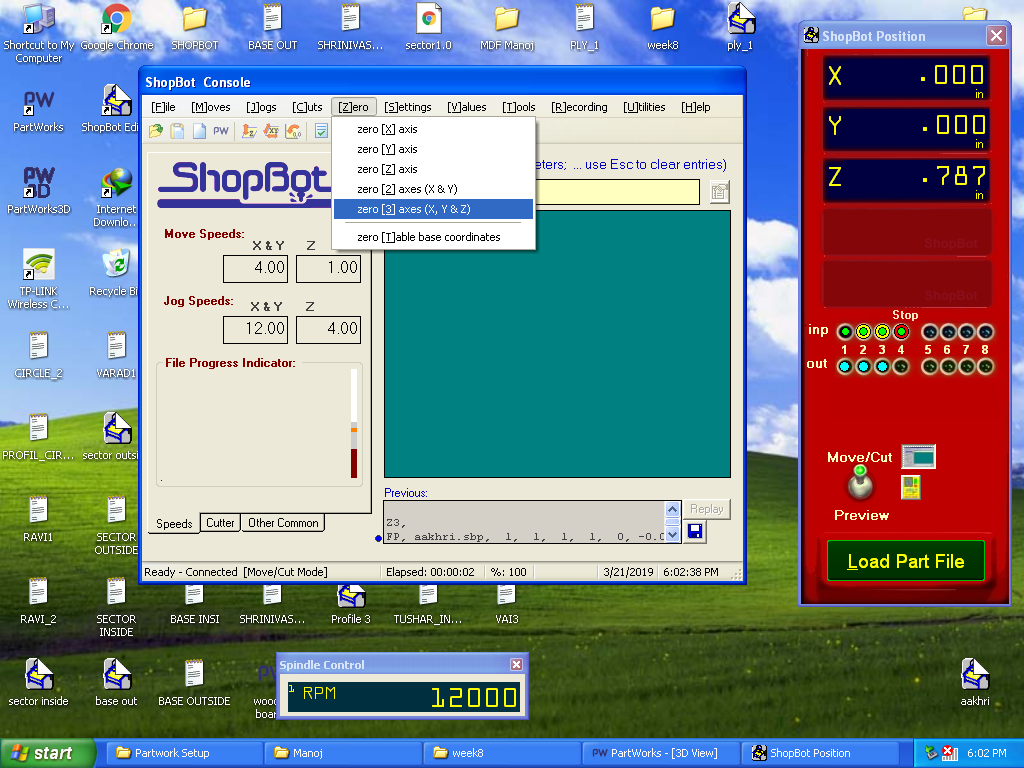Viewport: 1024px width, 768px height.
Task: Open PartWorks3D desktop shortcut
Action: click(39, 190)
